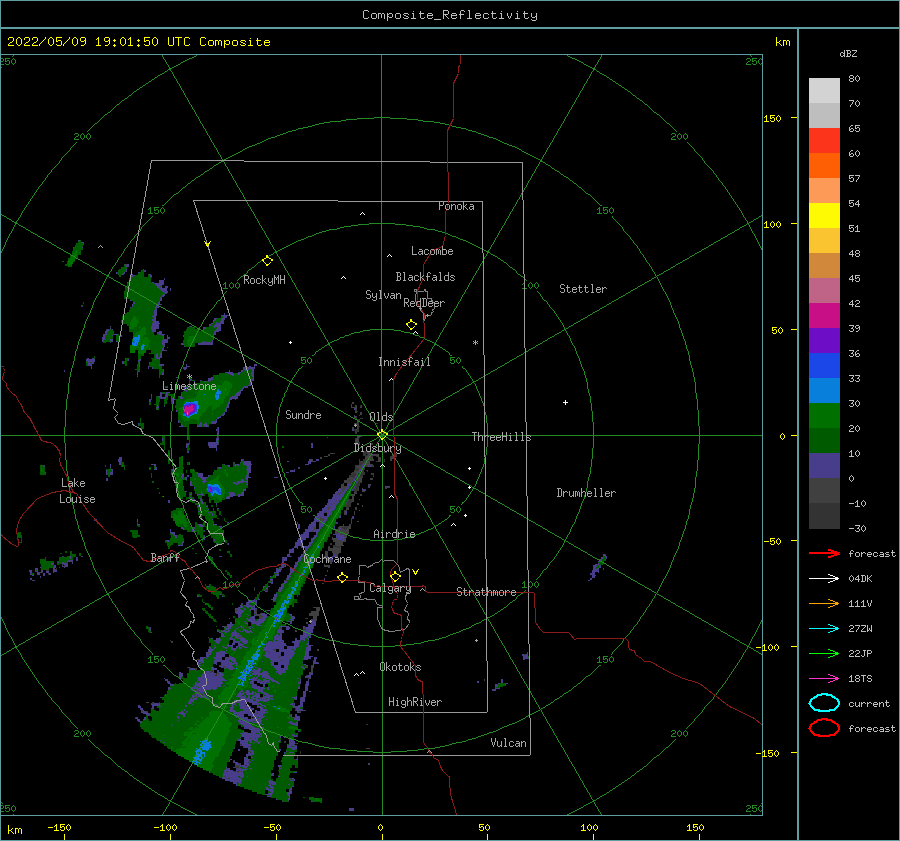
Task: Click the magenta 18TS arrow in legend
Action: pyautogui.click(x=824, y=679)
